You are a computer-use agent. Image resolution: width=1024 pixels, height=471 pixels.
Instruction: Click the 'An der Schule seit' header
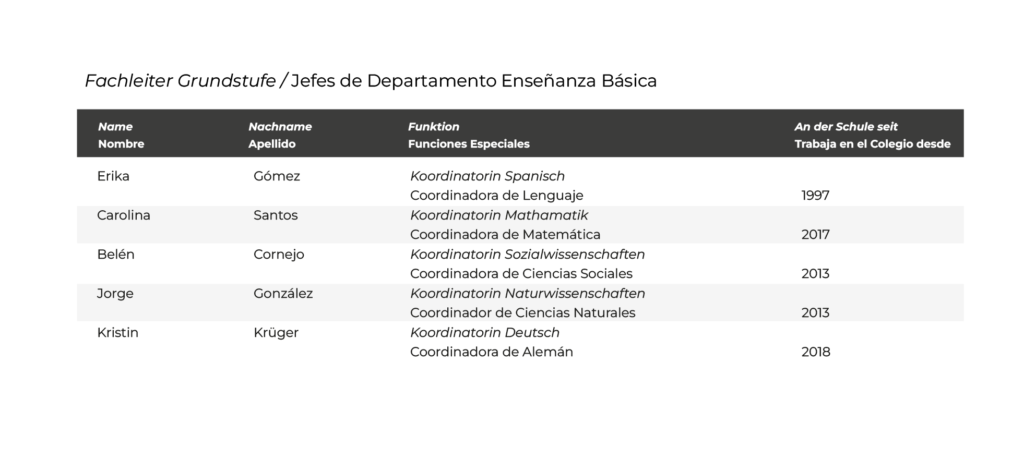pyautogui.click(x=846, y=127)
